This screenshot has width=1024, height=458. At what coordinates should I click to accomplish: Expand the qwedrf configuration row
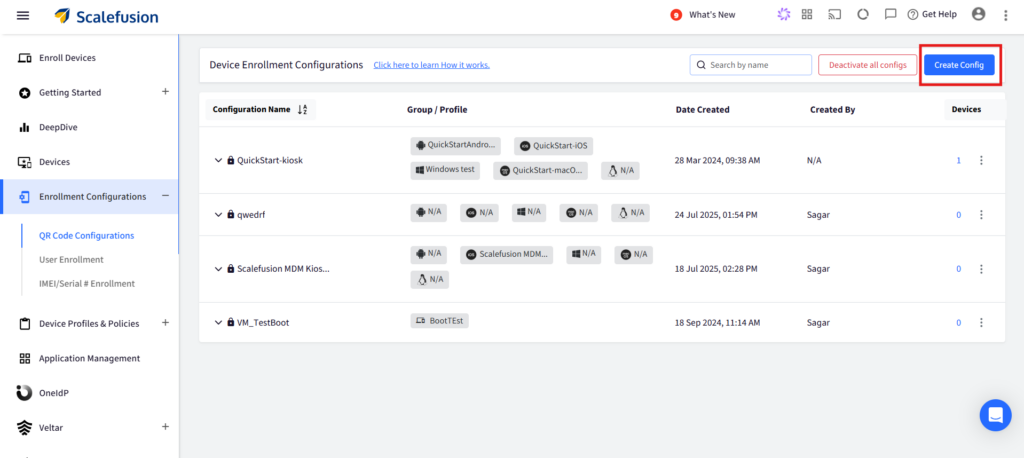(218, 214)
